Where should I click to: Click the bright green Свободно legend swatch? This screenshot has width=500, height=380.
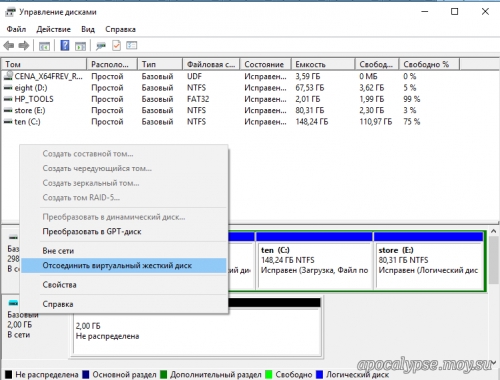click(x=269, y=374)
